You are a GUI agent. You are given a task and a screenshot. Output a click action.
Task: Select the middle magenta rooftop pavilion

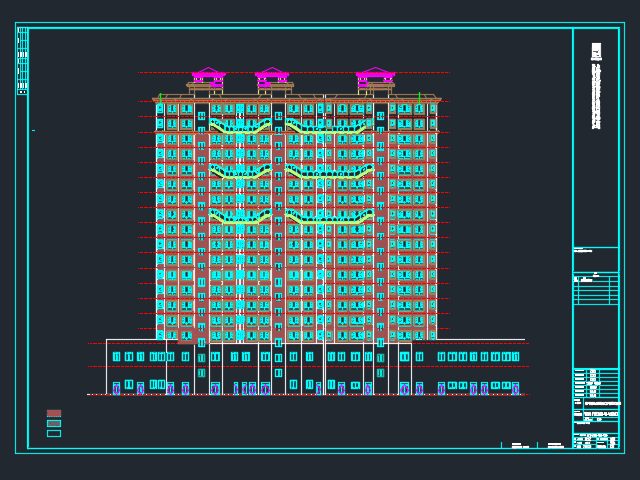tap(272, 76)
